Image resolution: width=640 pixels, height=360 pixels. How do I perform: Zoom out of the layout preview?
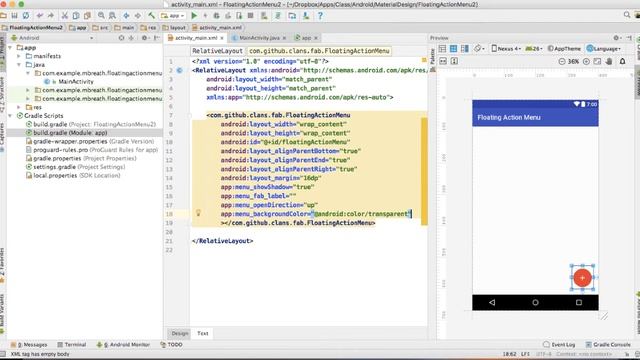pos(562,61)
